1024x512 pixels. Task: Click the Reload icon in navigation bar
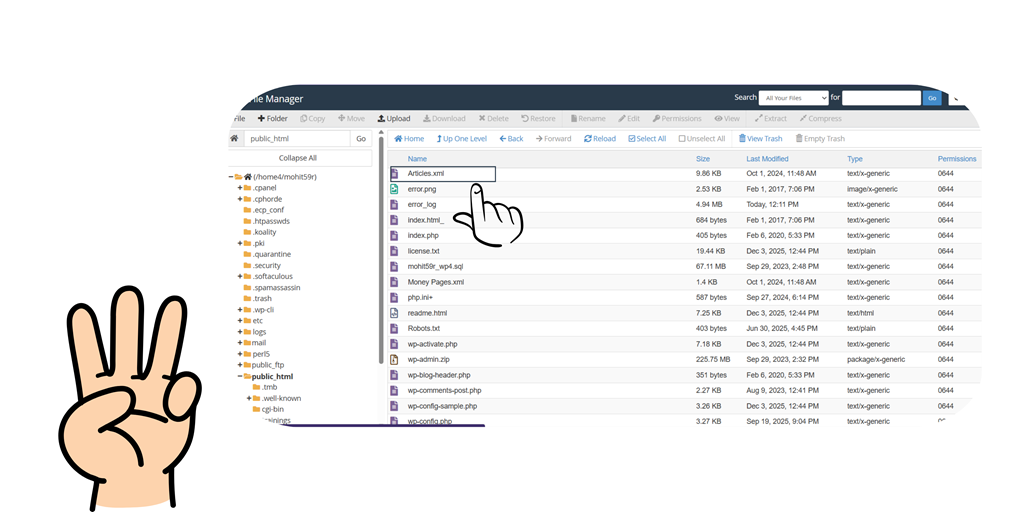pyautogui.click(x=588, y=139)
